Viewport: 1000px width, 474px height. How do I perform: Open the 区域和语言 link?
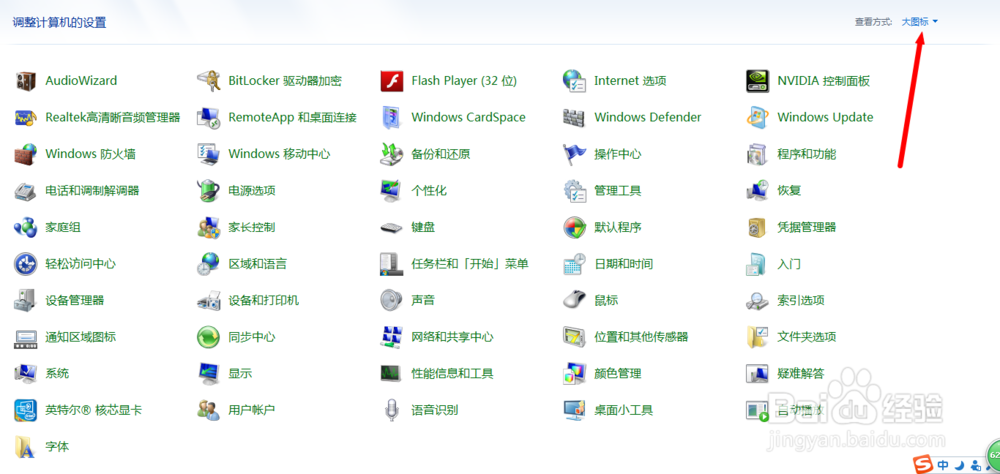click(x=257, y=263)
